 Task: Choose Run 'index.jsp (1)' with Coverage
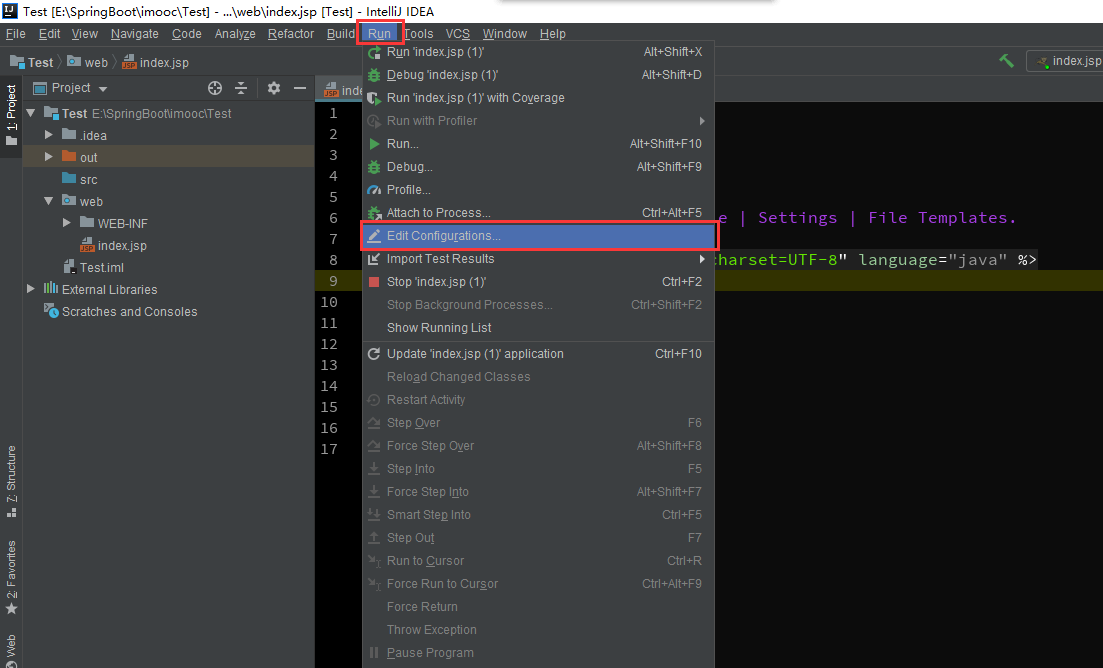click(x=539, y=98)
